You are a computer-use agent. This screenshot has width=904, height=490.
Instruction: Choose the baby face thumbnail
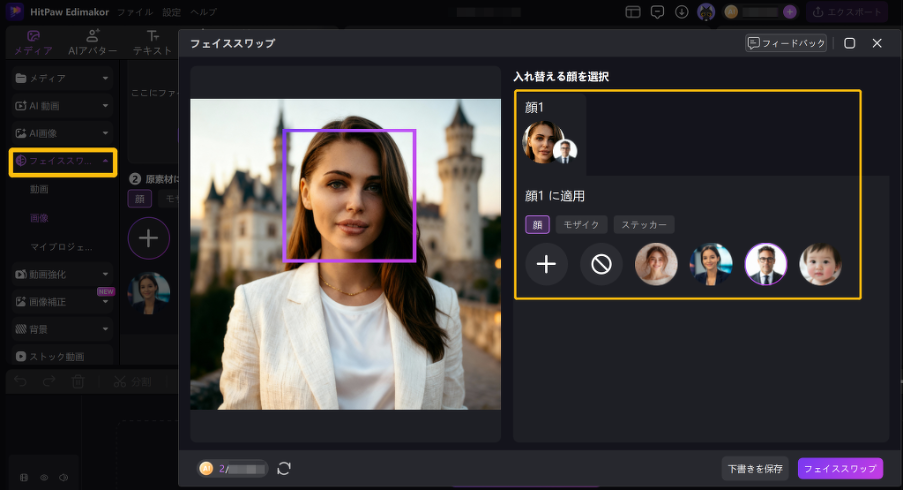coord(820,265)
